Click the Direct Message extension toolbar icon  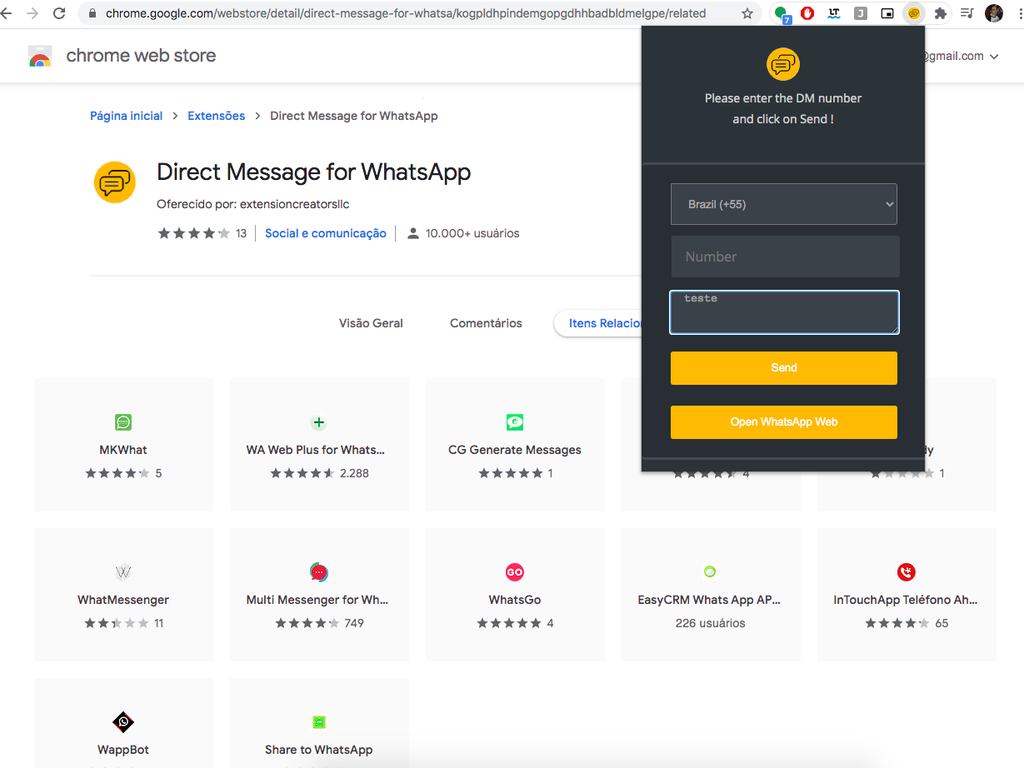click(x=914, y=13)
